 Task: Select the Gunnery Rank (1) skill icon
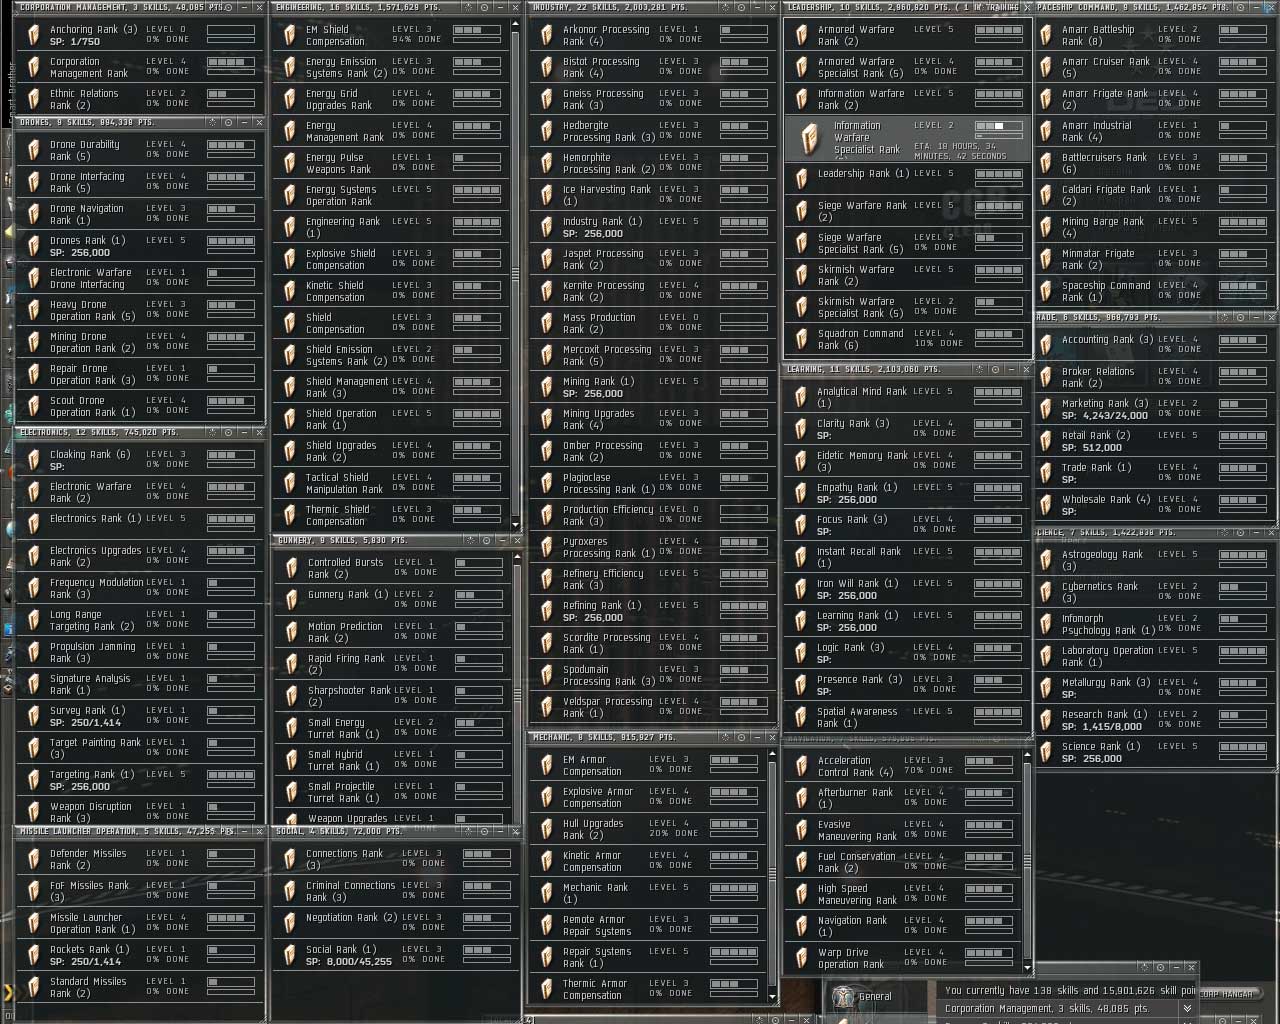[291, 601]
